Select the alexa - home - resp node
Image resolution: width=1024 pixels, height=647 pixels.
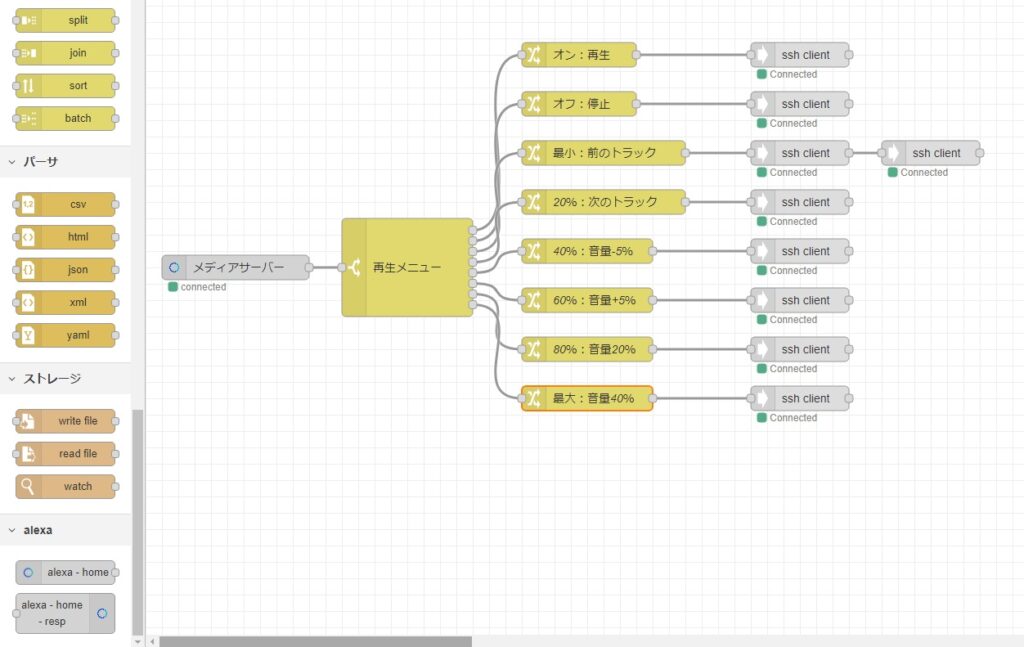(x=65, y=613)
